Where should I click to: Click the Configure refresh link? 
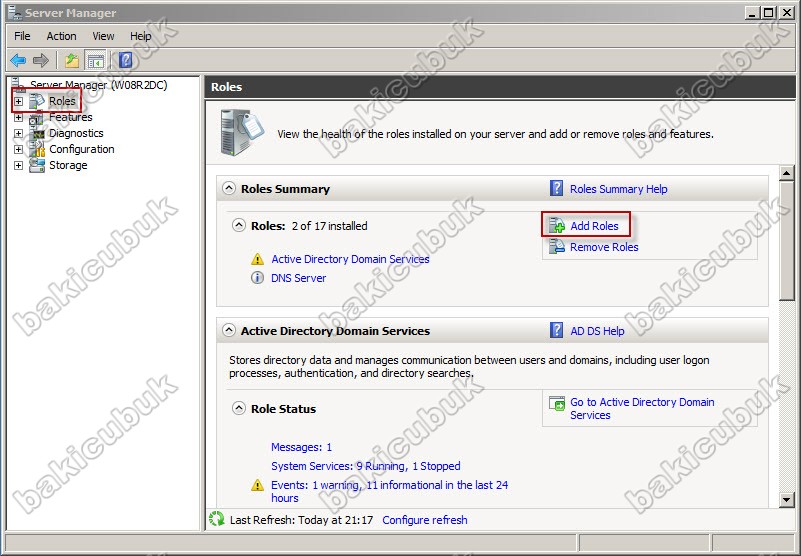pos(425,520)
